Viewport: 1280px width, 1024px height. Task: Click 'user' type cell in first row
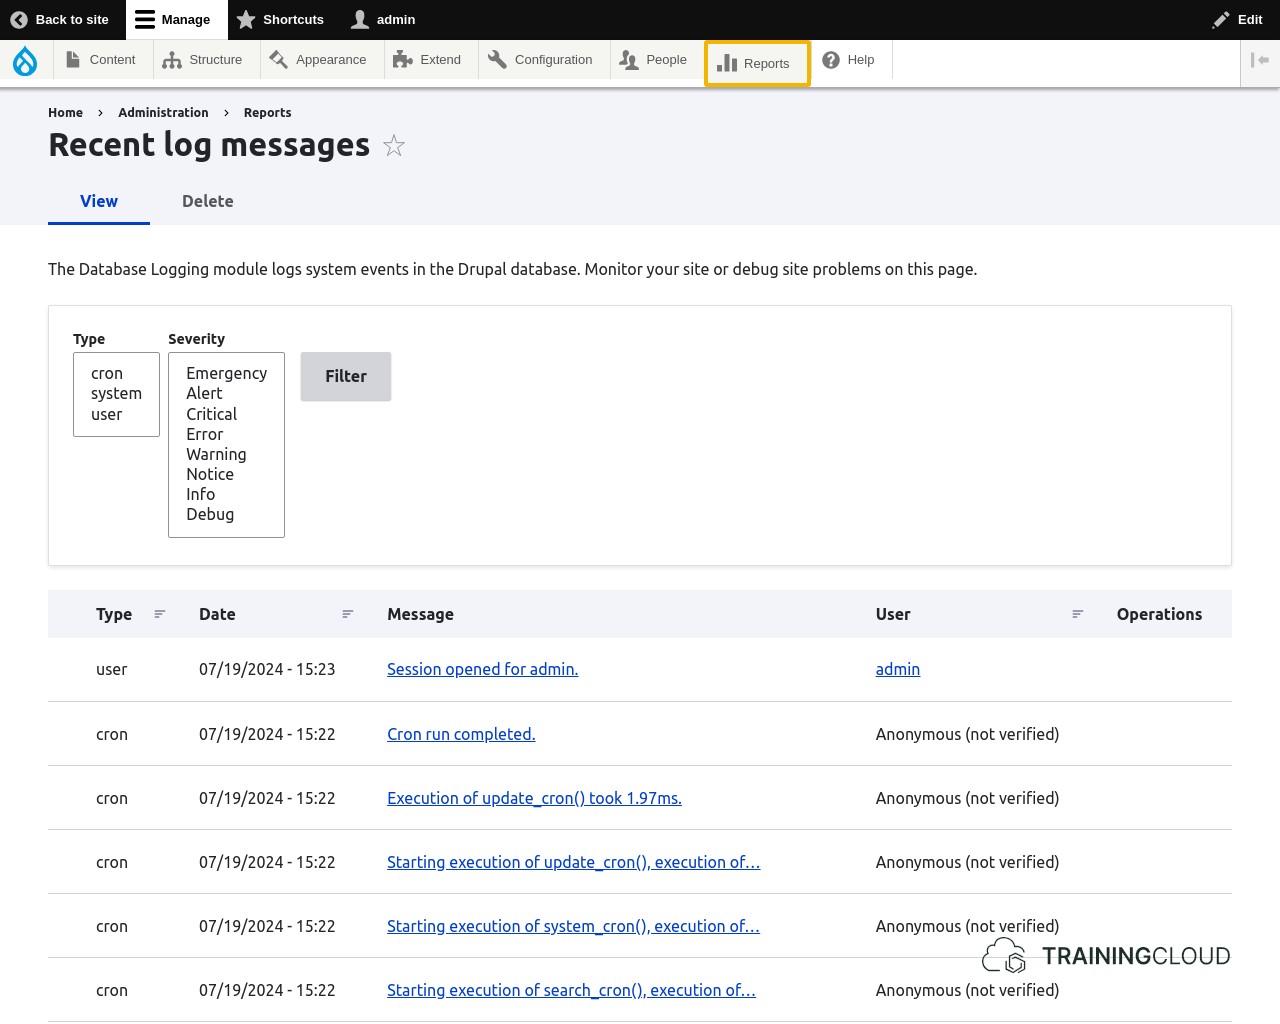point(111,669)
